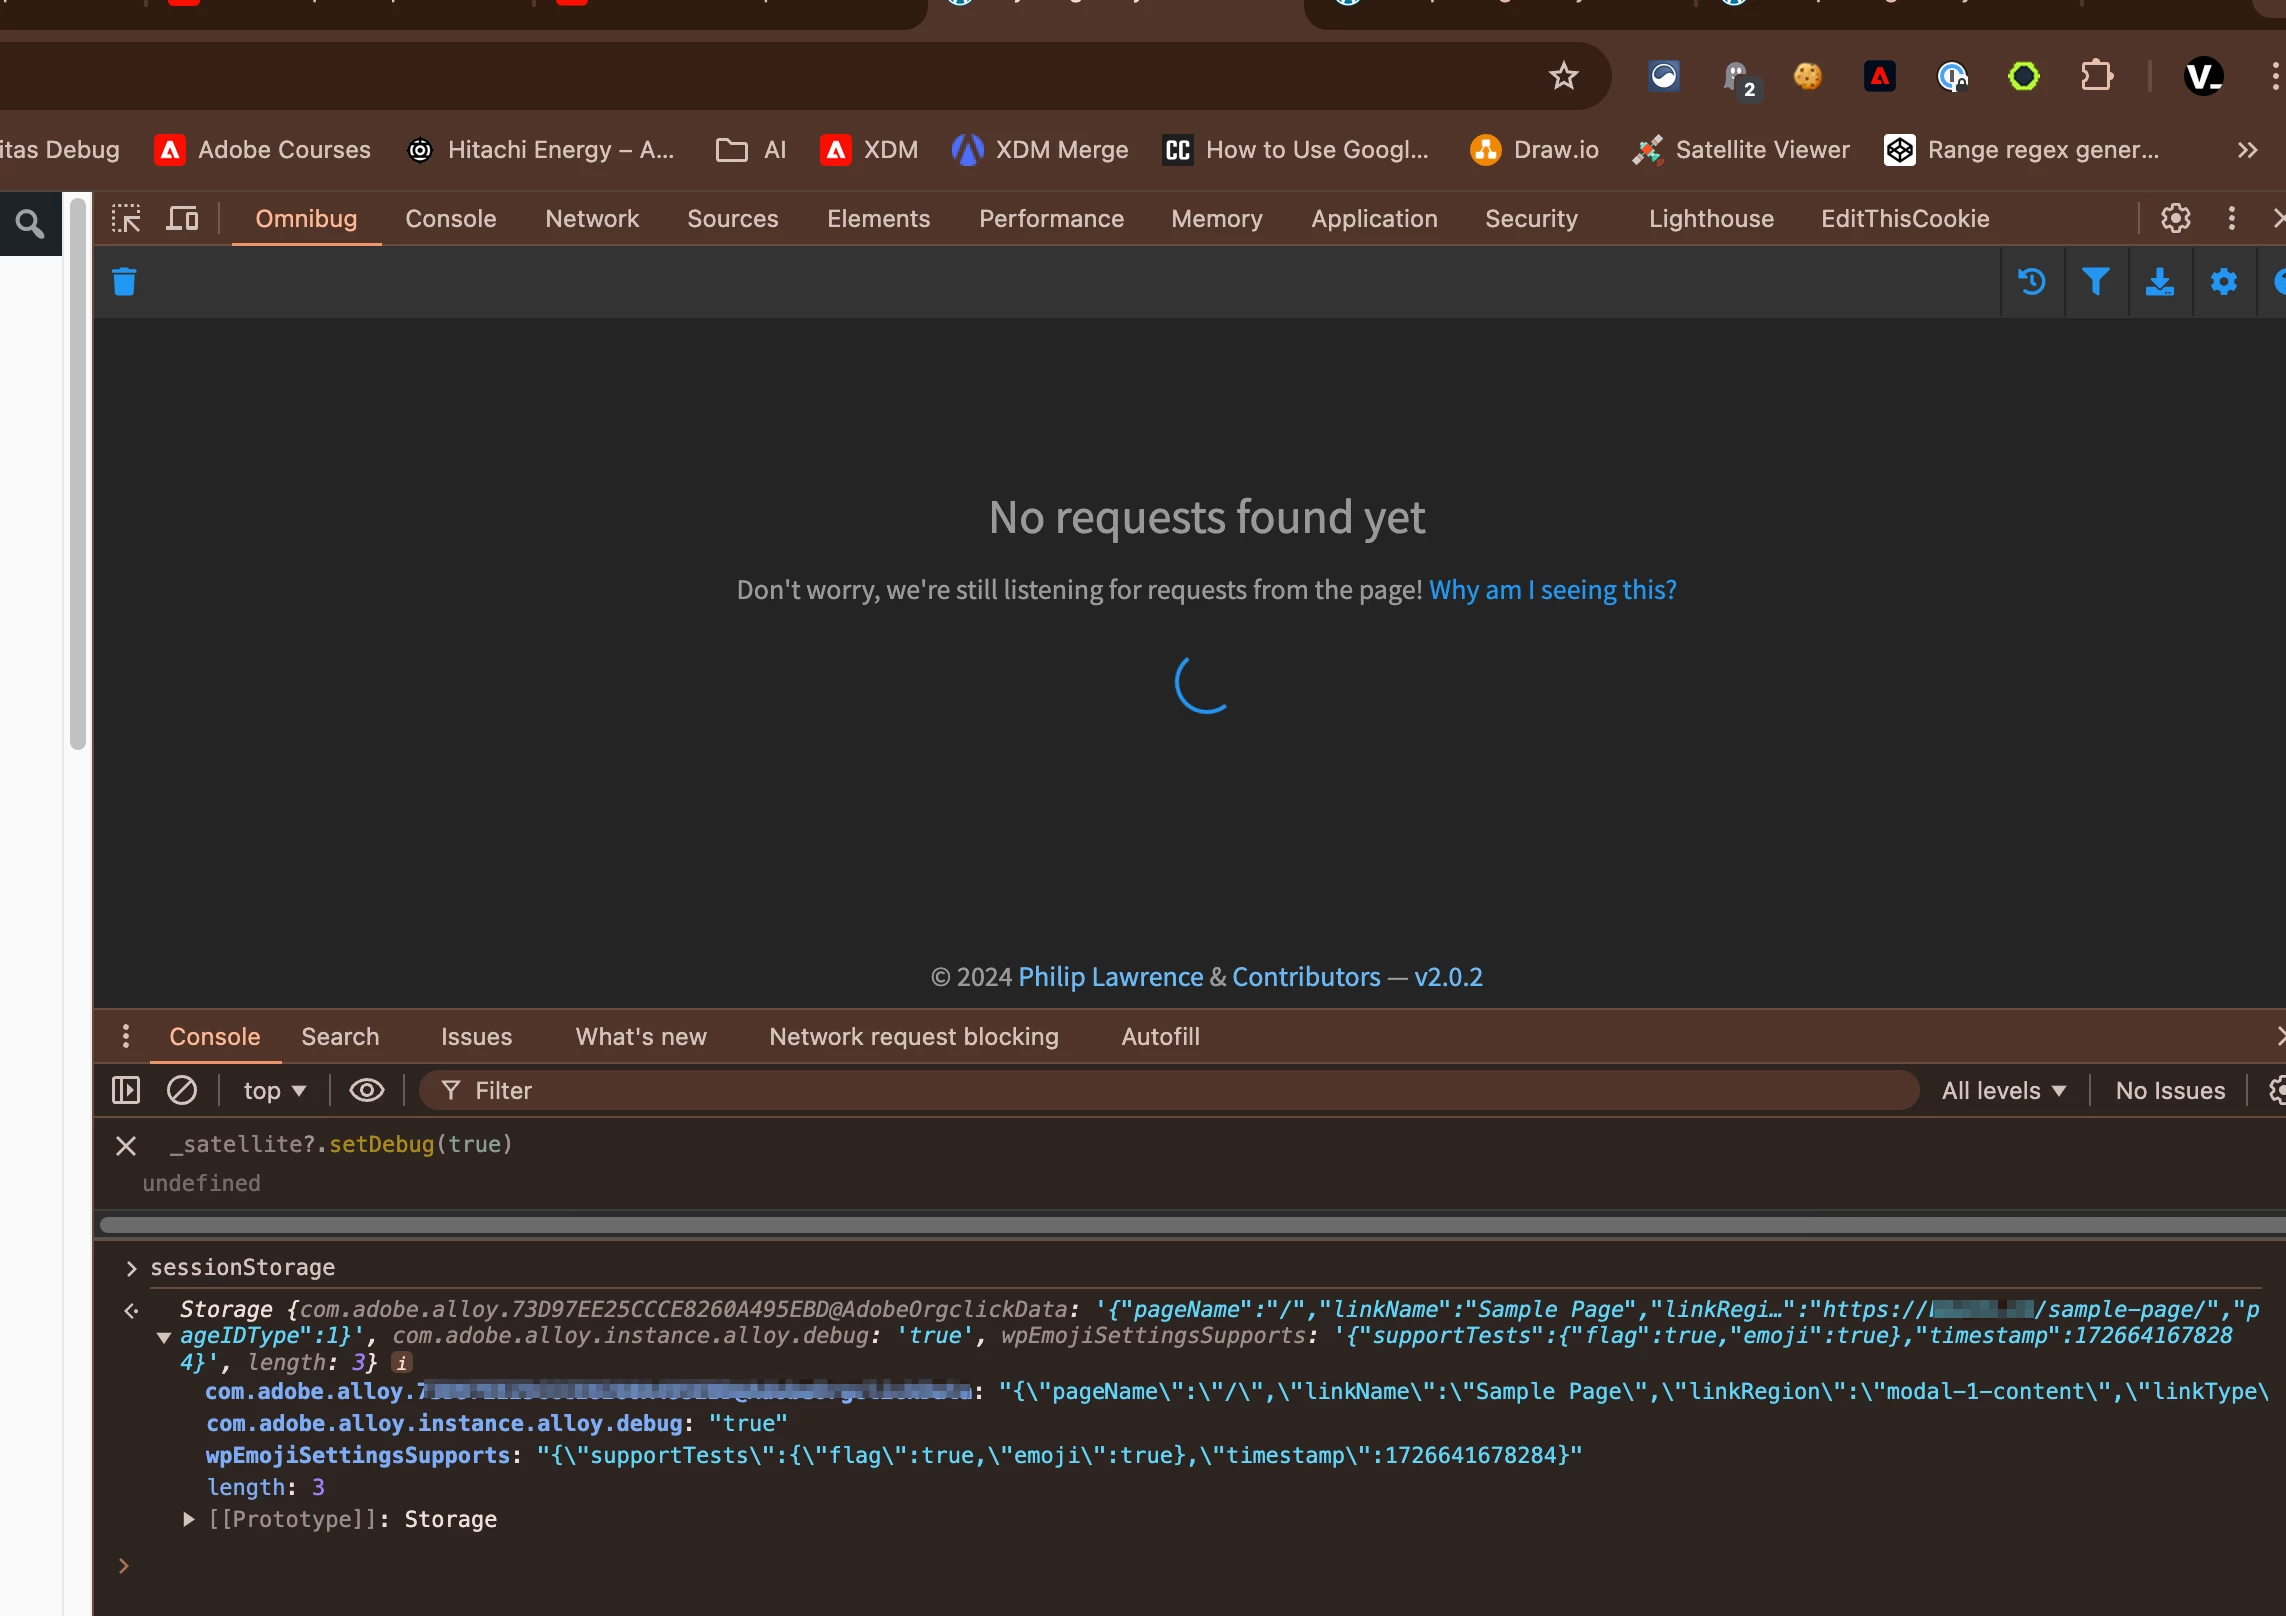
Task: Click the Omnibug history icon
Action: [2031, 282]
